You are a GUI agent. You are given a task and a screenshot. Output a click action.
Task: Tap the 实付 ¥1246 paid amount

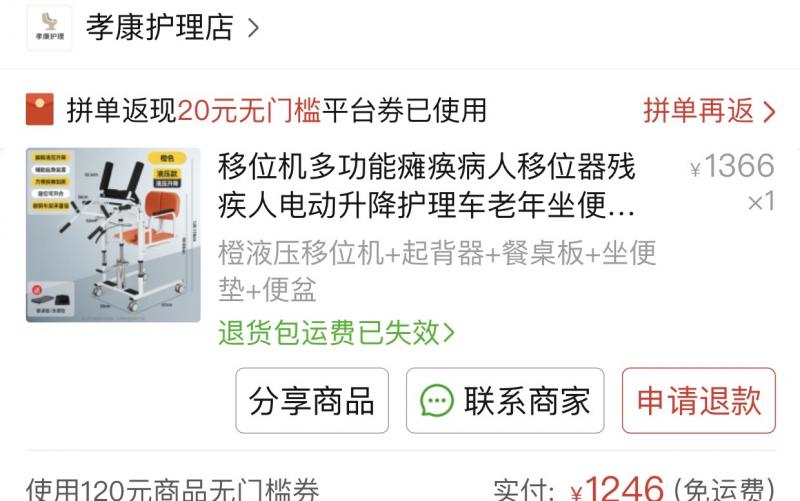click(634, 489)
